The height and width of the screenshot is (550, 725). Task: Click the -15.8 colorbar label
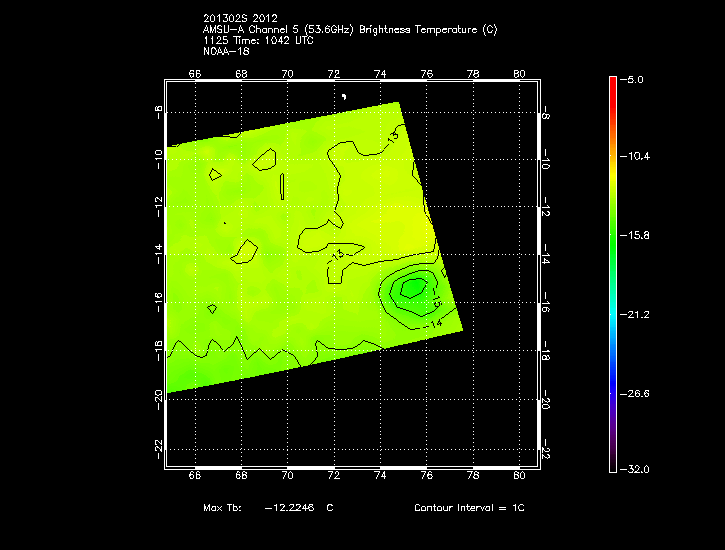click(x=638, y=236)
